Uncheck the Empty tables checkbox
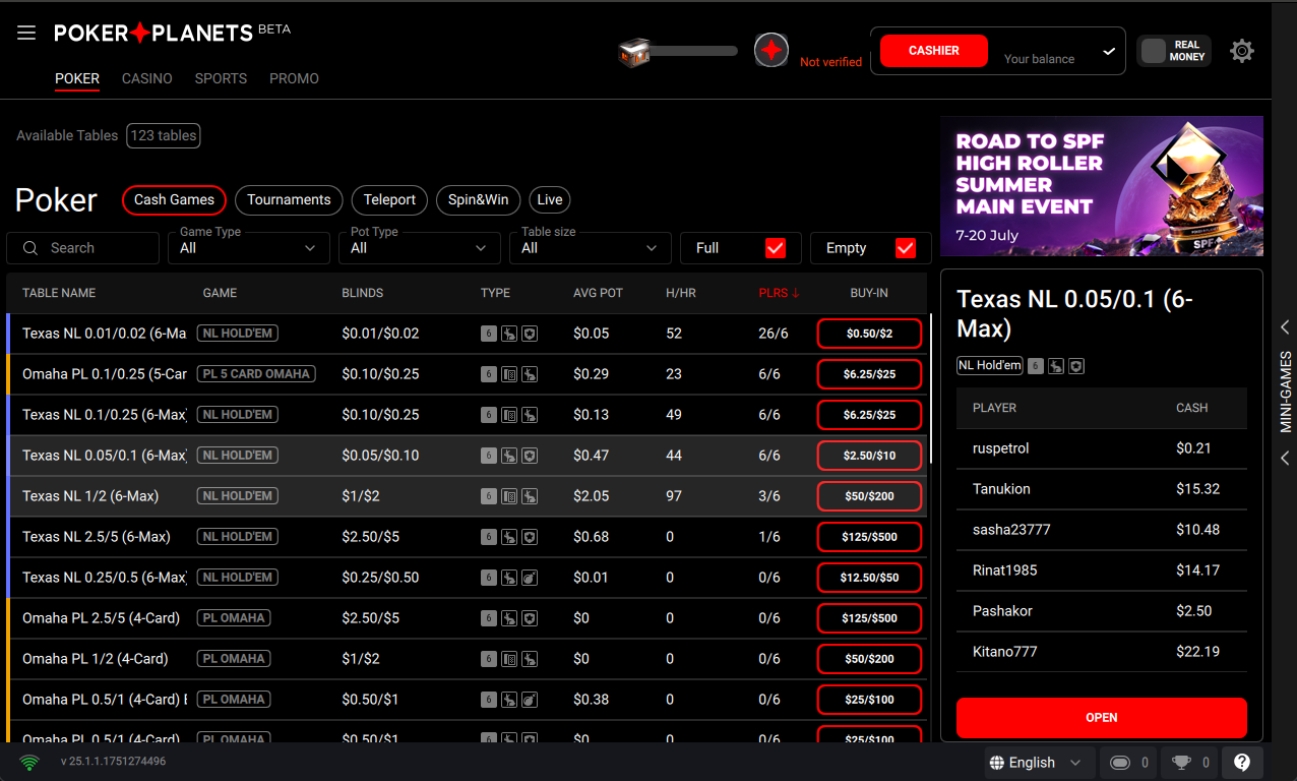This screenshot has height=781, width=1297. (x=905, y=248)
